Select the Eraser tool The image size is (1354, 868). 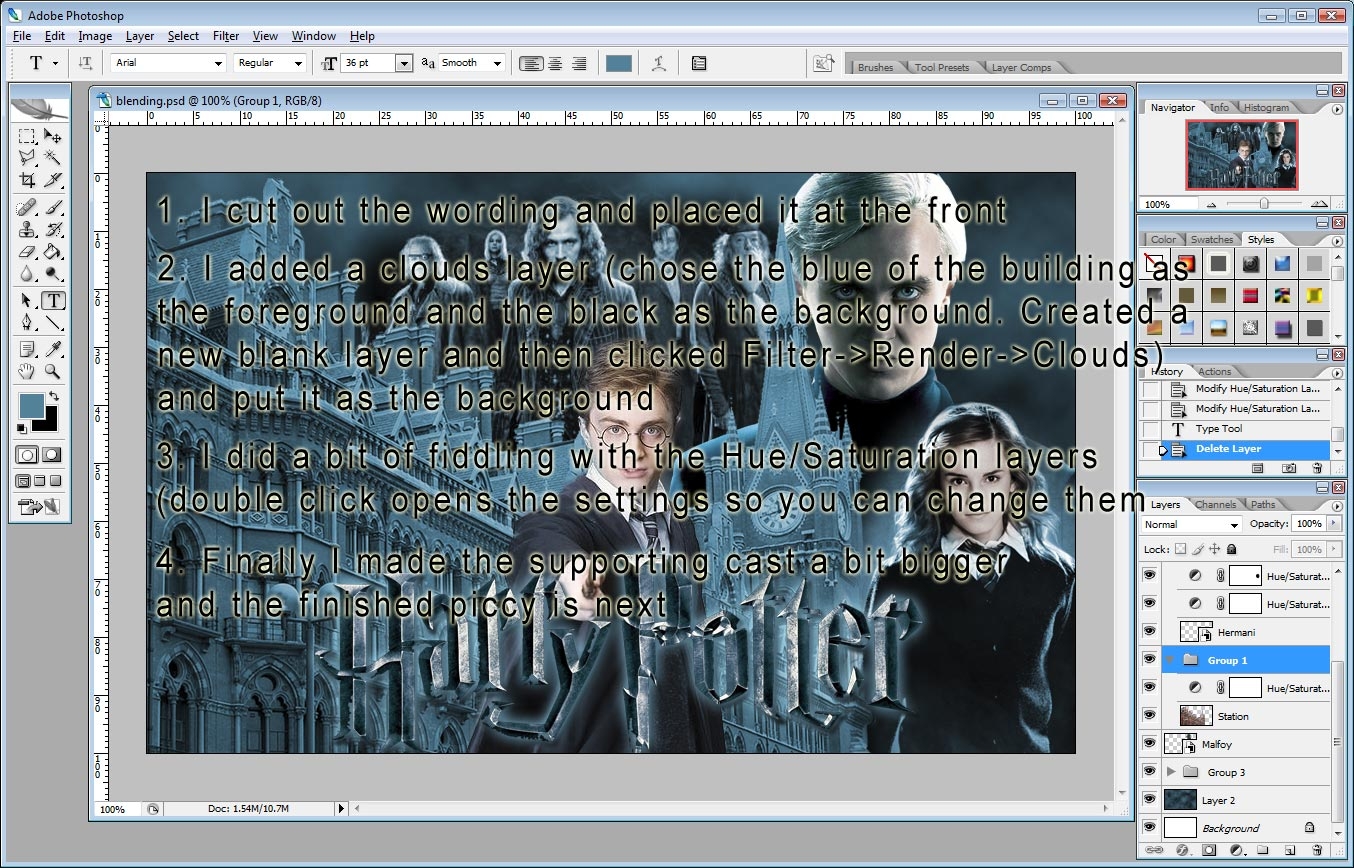click(x=28, y=252)
